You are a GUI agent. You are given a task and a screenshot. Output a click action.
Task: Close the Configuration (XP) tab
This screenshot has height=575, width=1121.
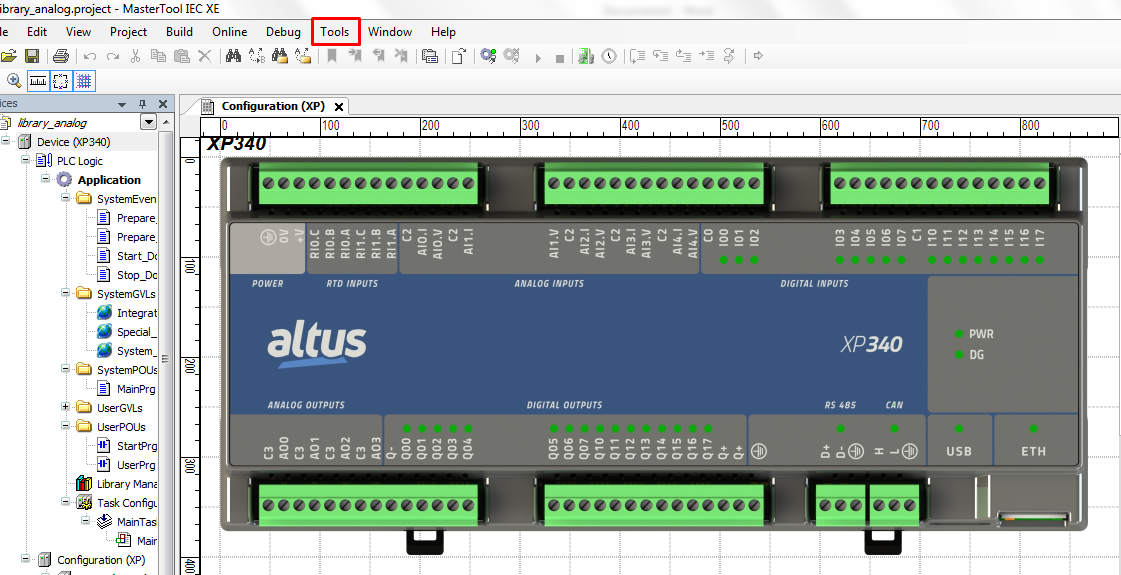tap(339, 107)
